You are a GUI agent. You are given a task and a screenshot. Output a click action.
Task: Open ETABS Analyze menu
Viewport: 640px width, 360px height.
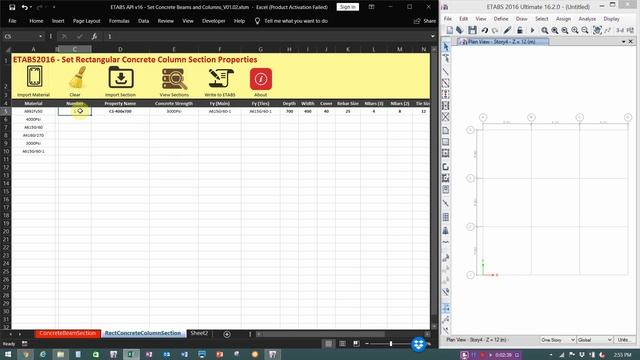(x=587, y=19)
